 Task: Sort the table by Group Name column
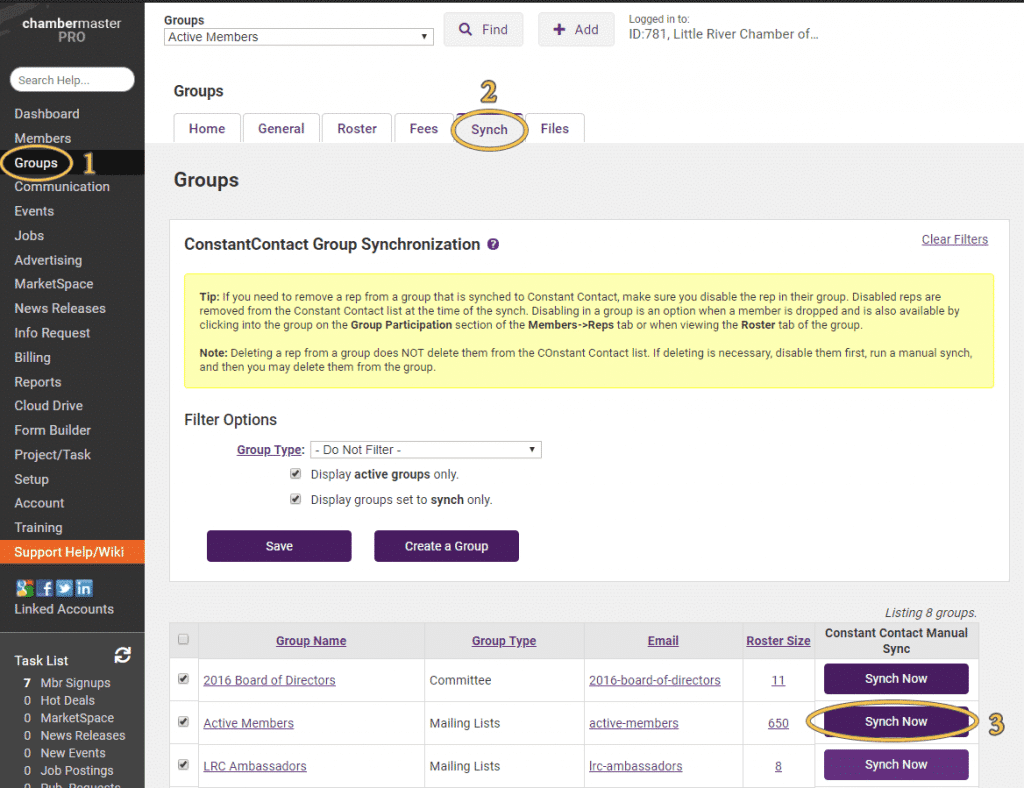click(311, 641)
